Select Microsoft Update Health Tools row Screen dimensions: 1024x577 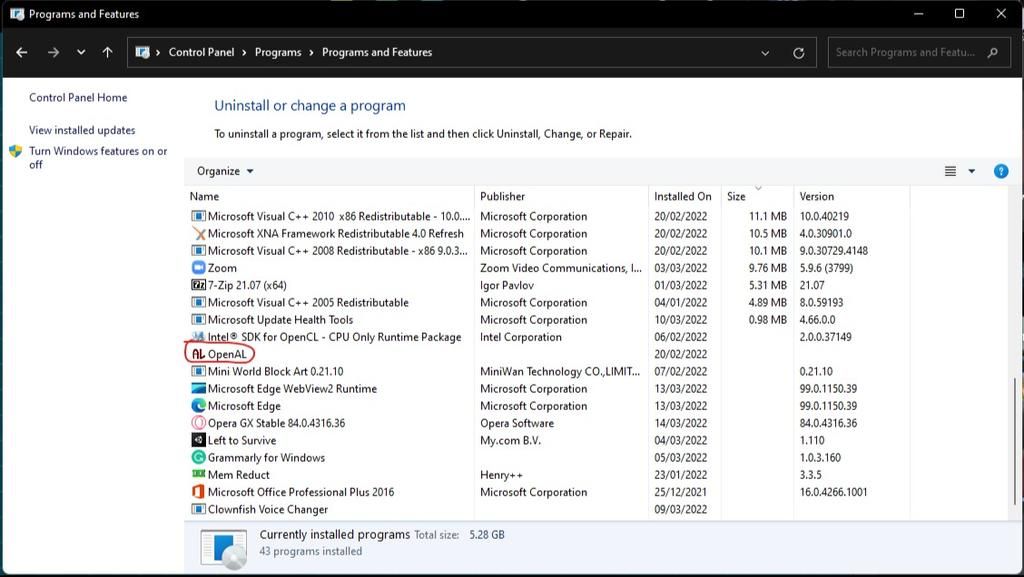tap(549, 319)
